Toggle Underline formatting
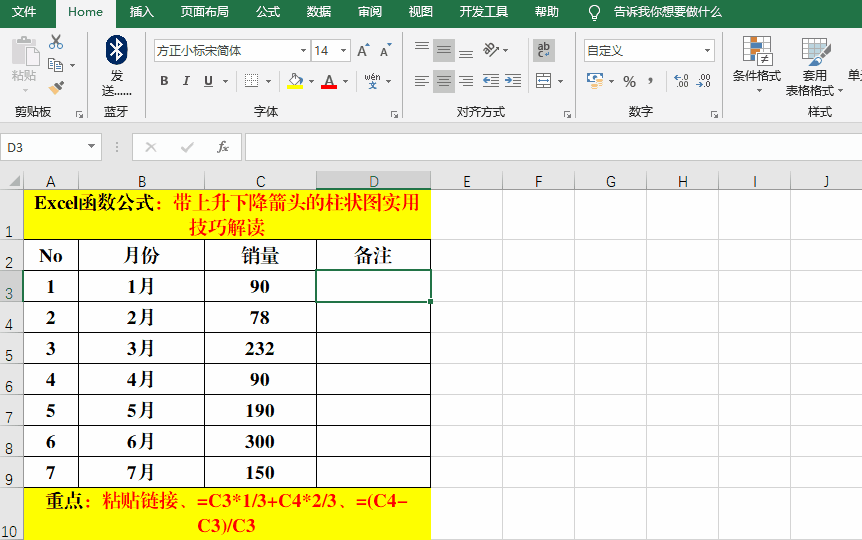 coord(208,81)
